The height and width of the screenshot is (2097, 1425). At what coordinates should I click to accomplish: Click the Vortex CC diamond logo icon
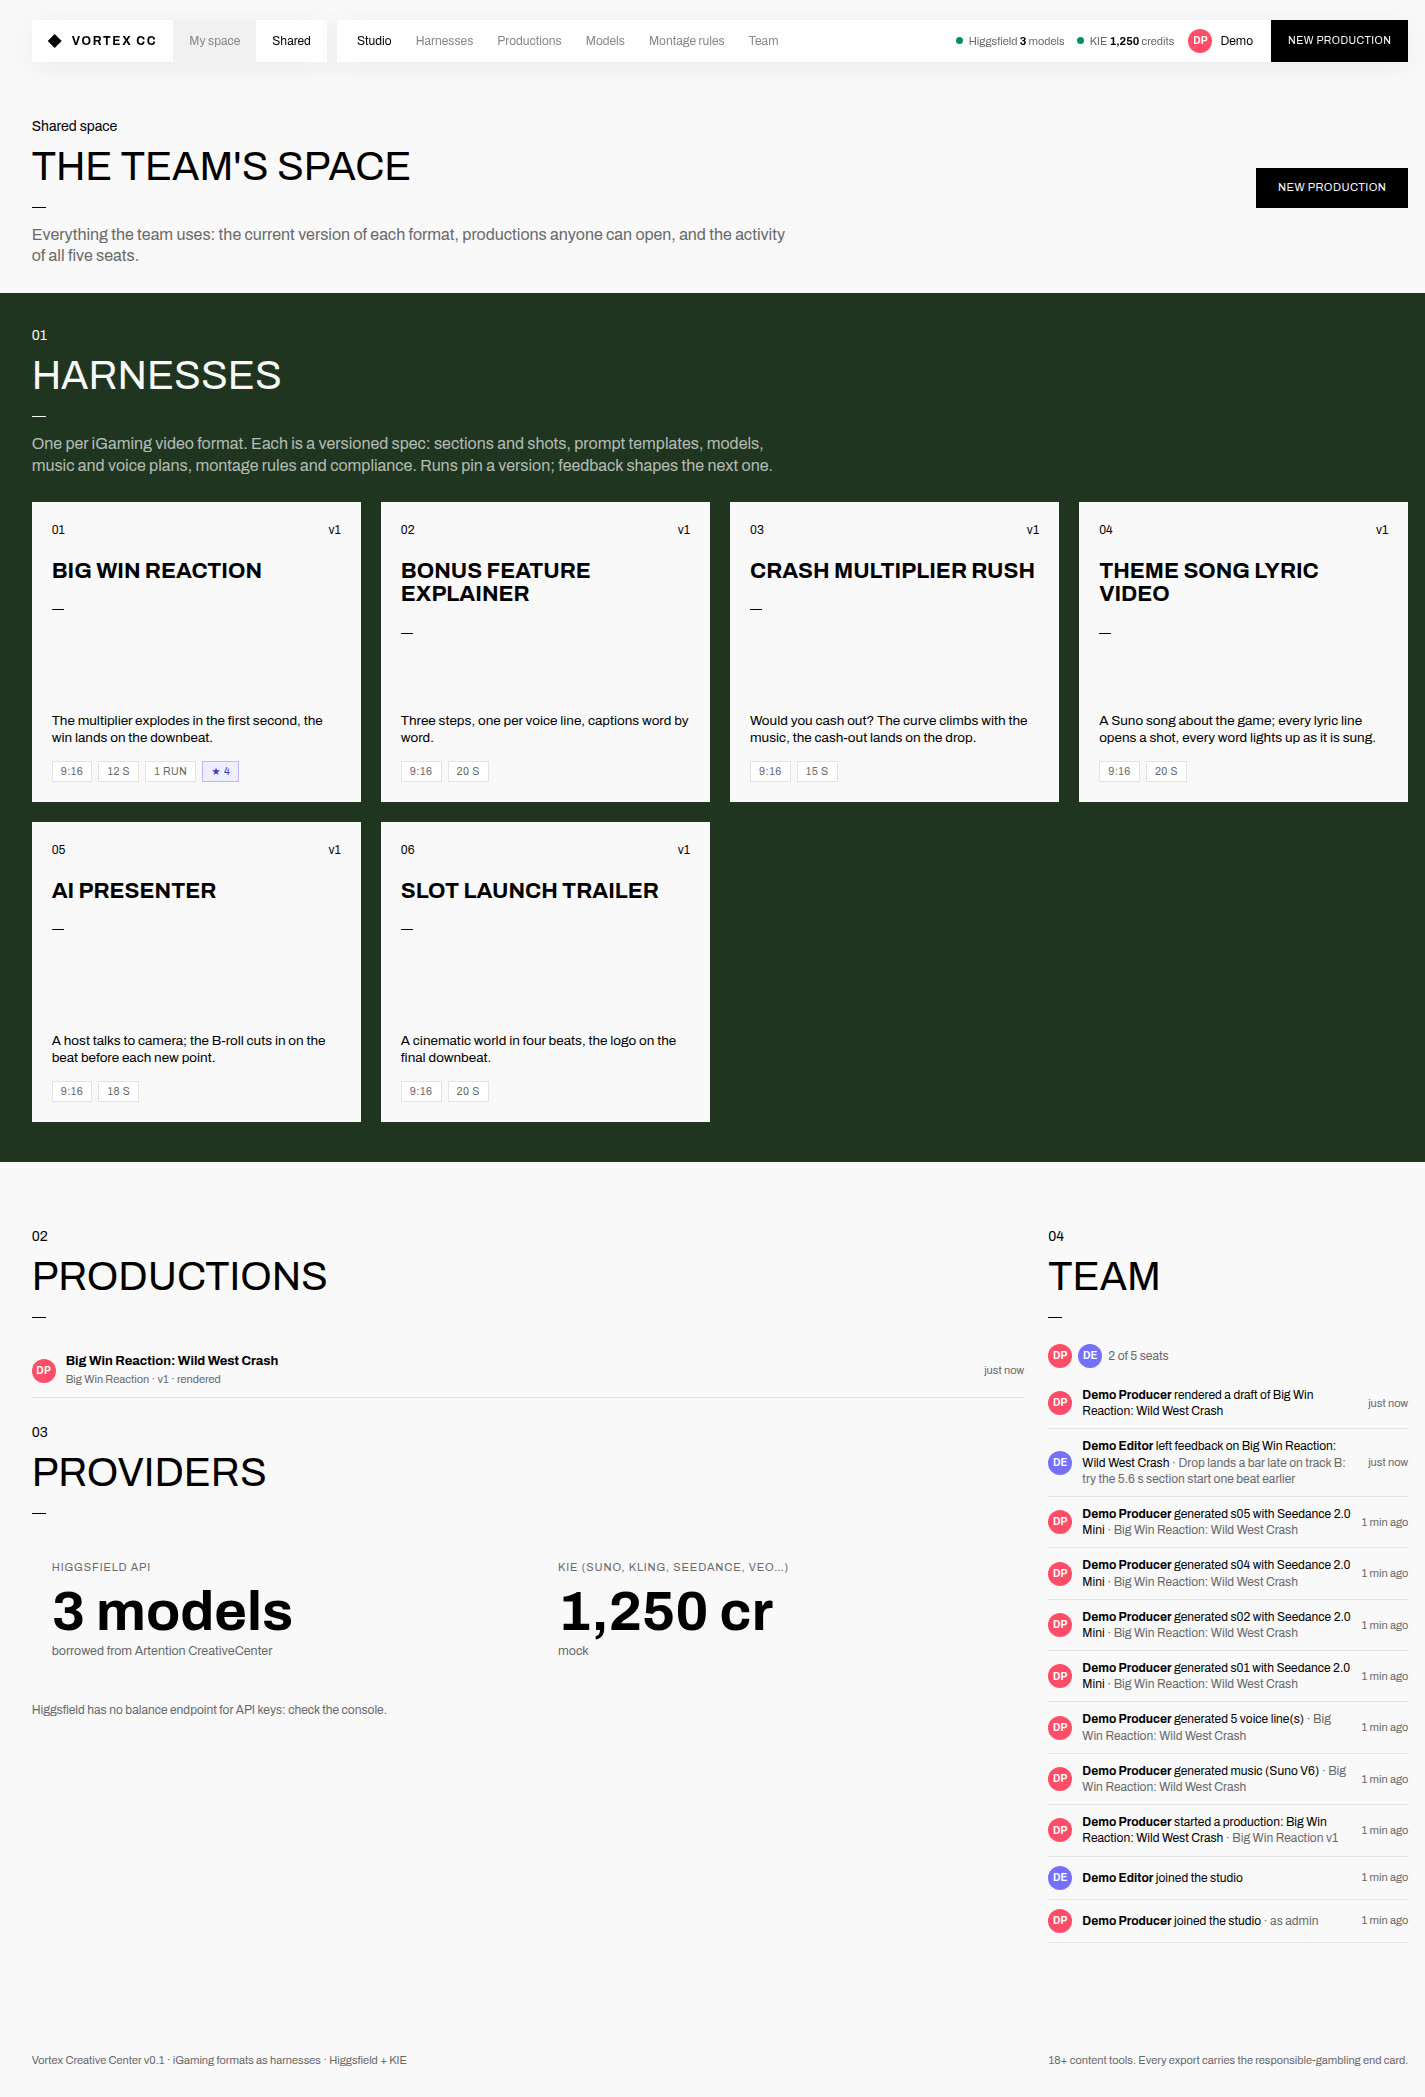click(x=55, y=41)
